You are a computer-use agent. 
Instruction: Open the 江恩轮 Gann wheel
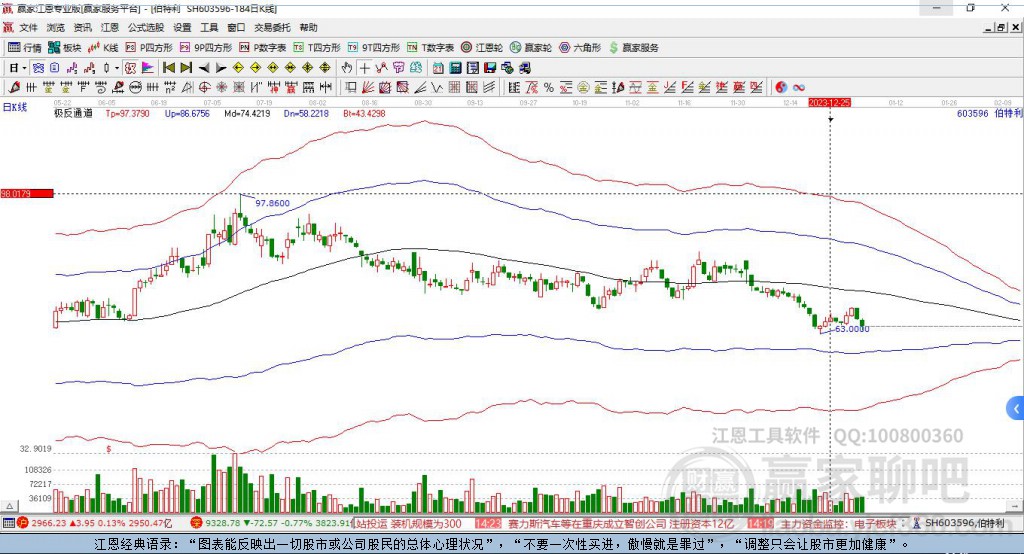(x=482, y=48)
